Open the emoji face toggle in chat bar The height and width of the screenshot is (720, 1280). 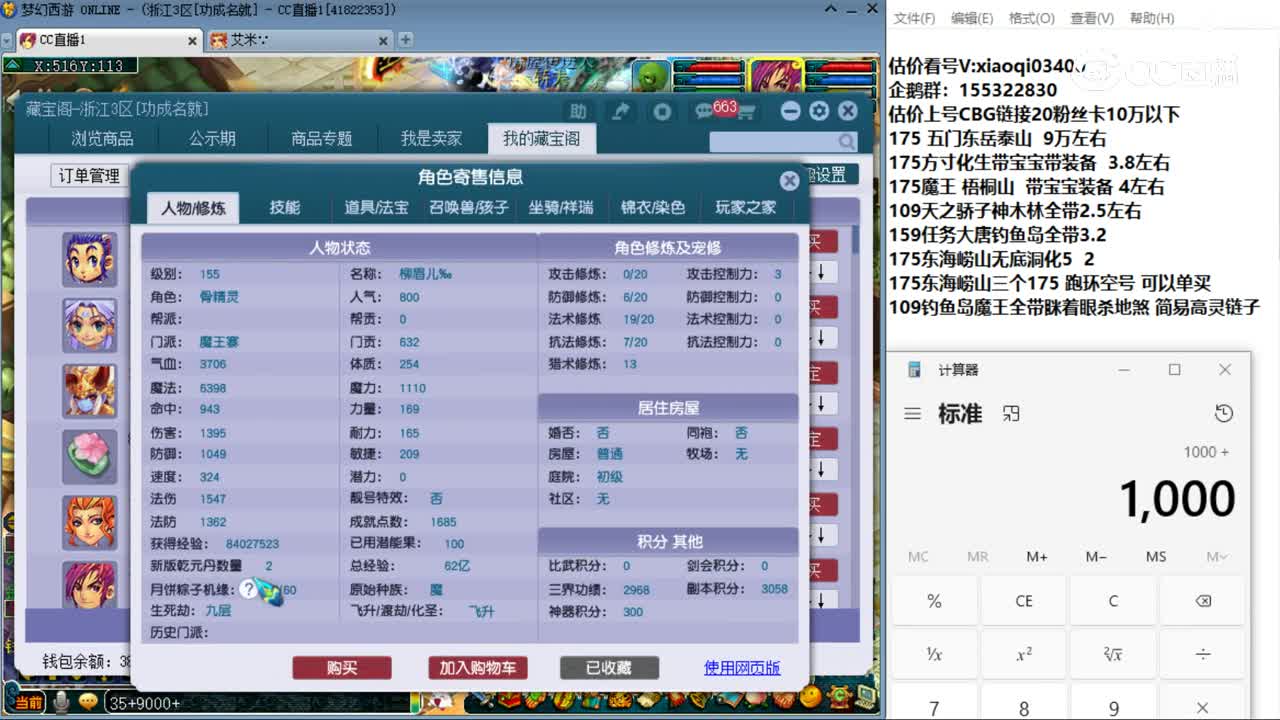point(90,703)
